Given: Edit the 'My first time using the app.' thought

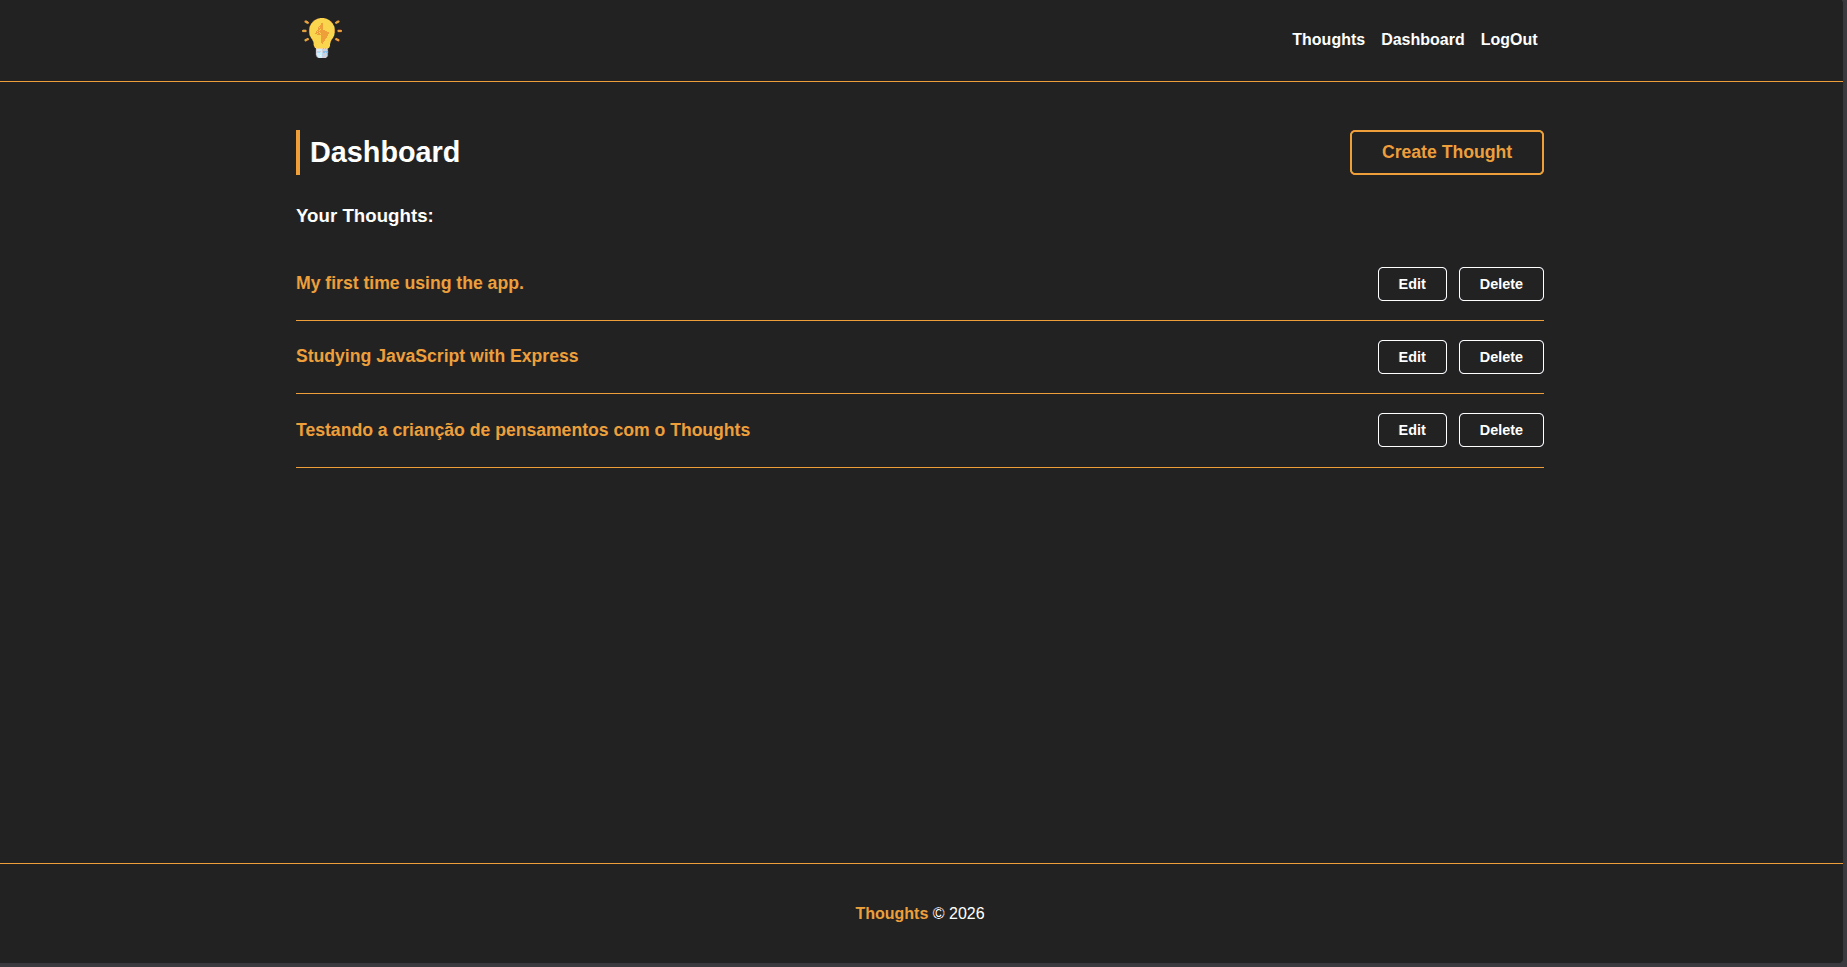Looking at the screenshot, I should pos(1411,284).
